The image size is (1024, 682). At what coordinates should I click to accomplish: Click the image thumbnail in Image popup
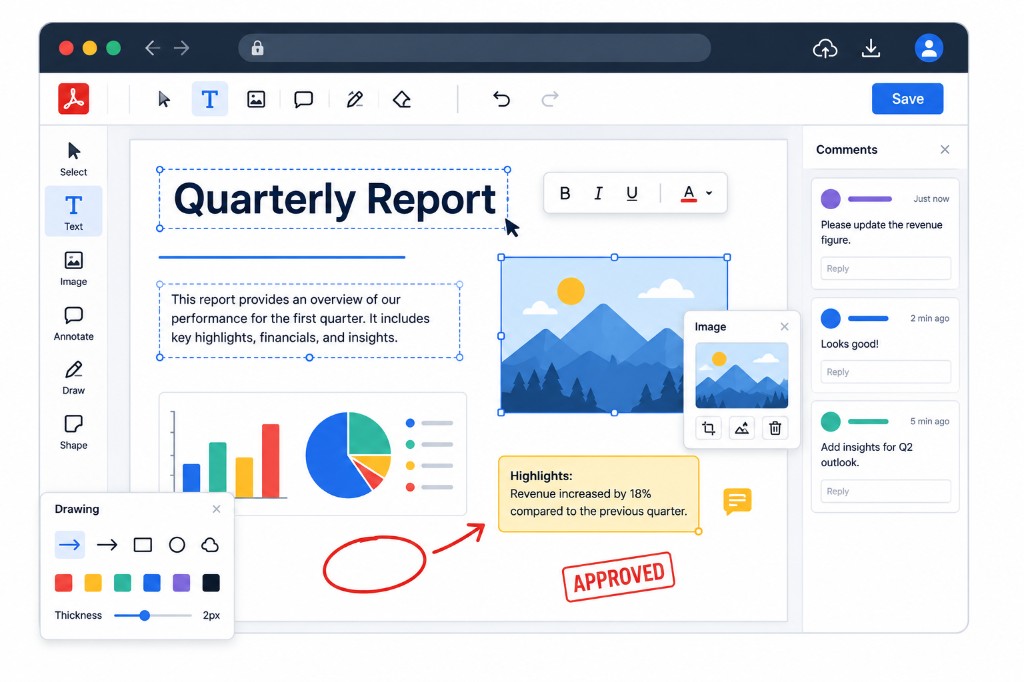coord(742,376)
